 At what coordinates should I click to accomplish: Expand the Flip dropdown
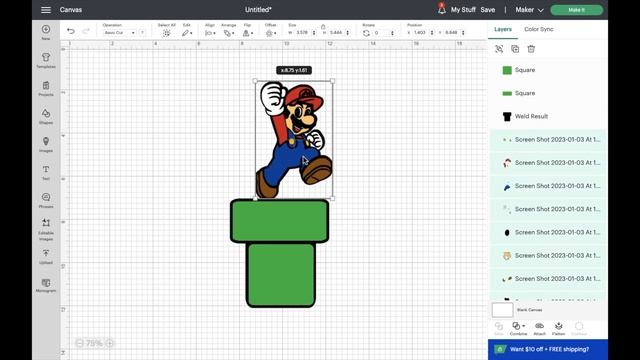(x=248, y=33)
